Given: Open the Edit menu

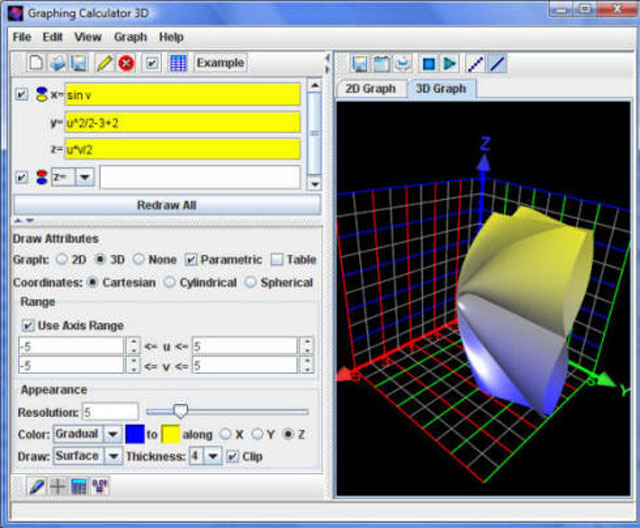Looking at the screenshot, I should (53, 37).
